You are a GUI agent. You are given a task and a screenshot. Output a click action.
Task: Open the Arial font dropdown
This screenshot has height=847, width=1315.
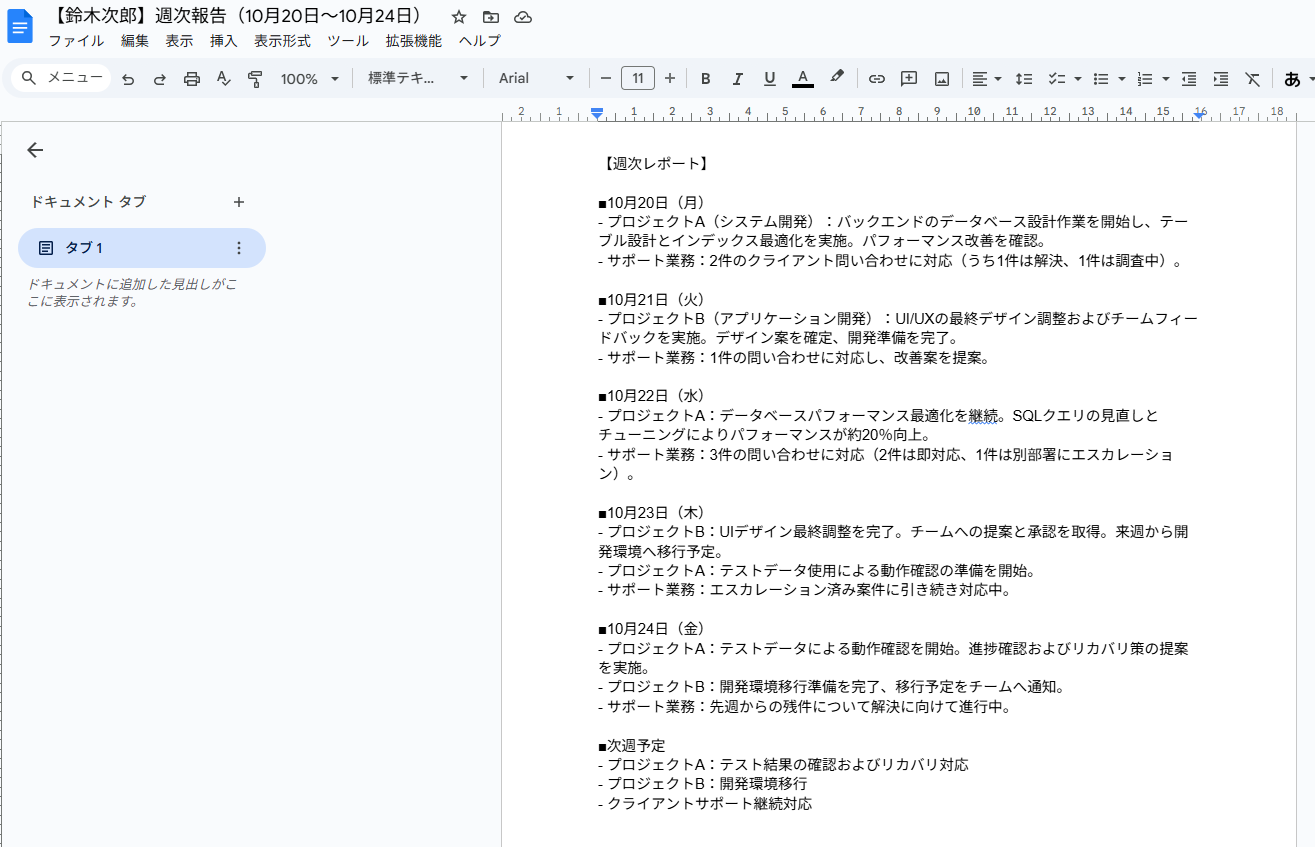[537, 79]
